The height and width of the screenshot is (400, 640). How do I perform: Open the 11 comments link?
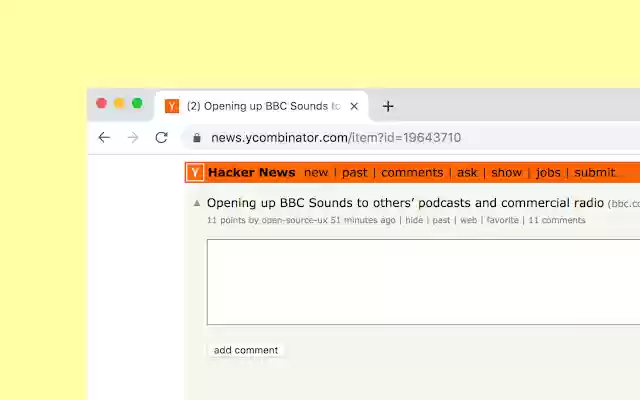[557, 220]
